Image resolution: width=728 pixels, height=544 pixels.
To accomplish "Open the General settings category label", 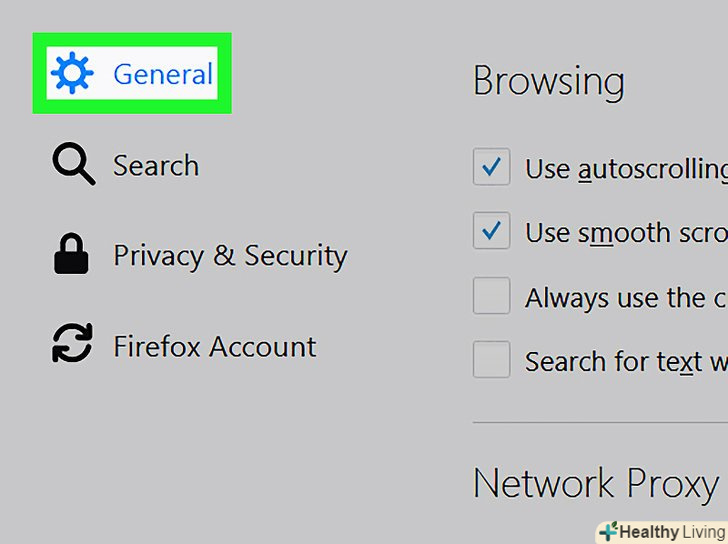I will tap(162, 74).
